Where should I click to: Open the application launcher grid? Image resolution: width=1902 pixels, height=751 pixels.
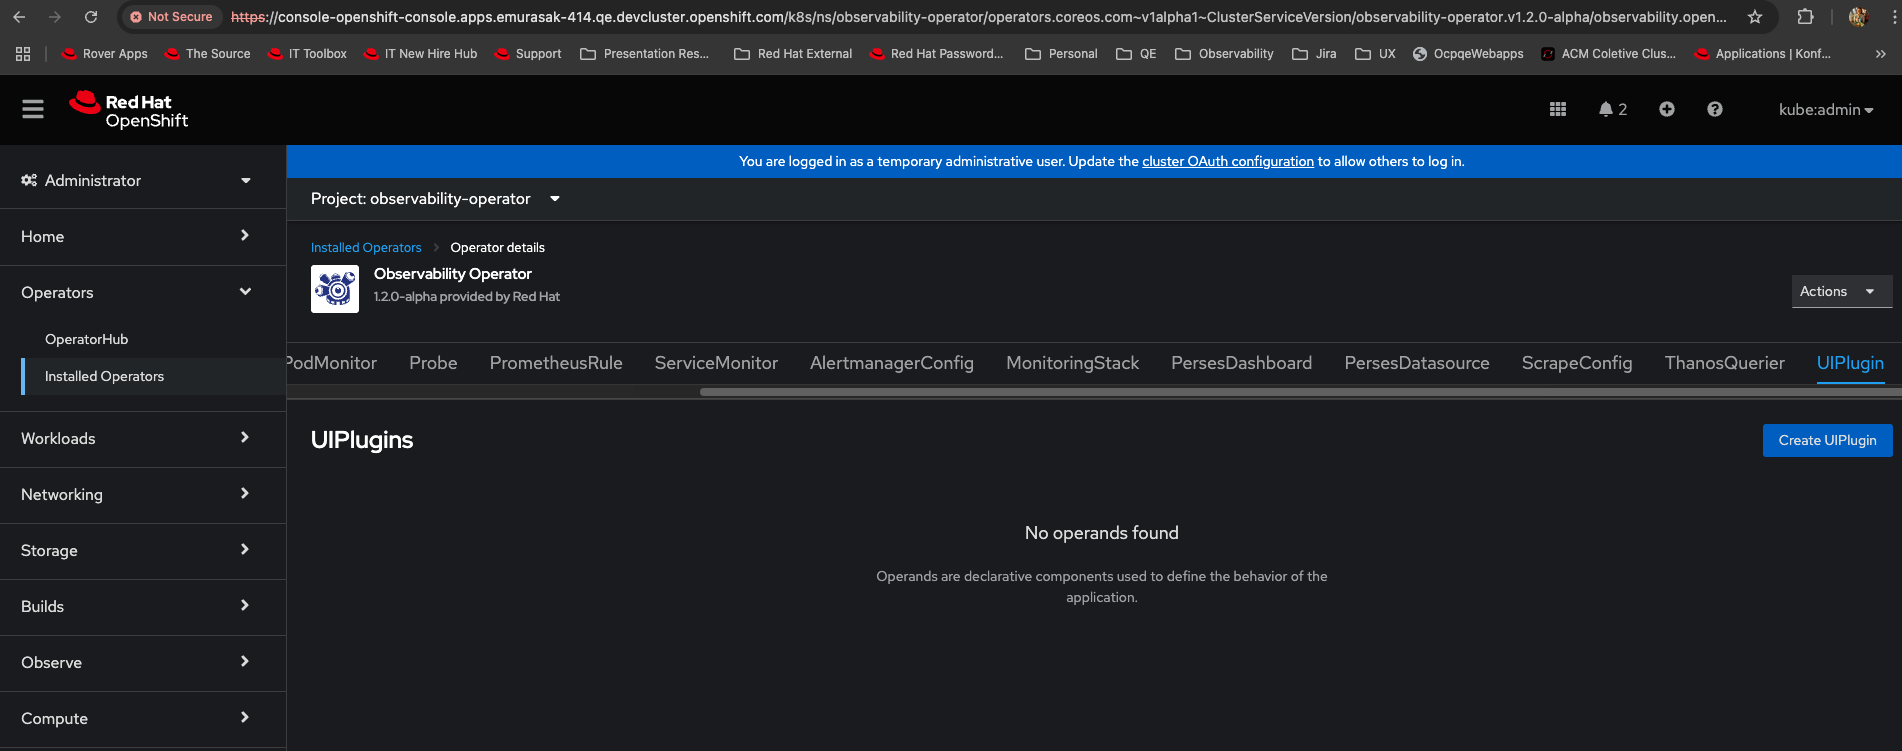pyautogui.click(x=1558, y=109)
